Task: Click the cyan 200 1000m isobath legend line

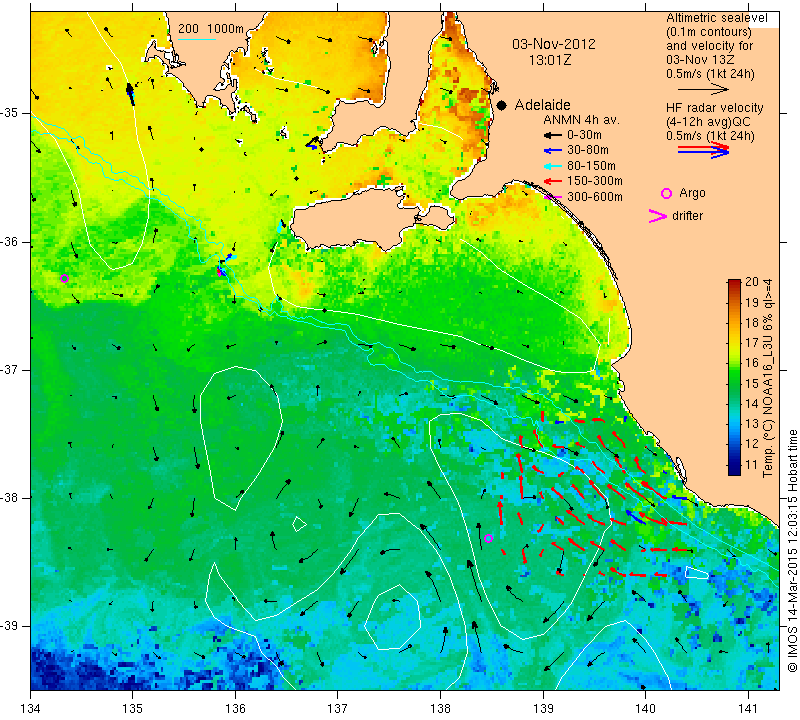Action: 197,39
